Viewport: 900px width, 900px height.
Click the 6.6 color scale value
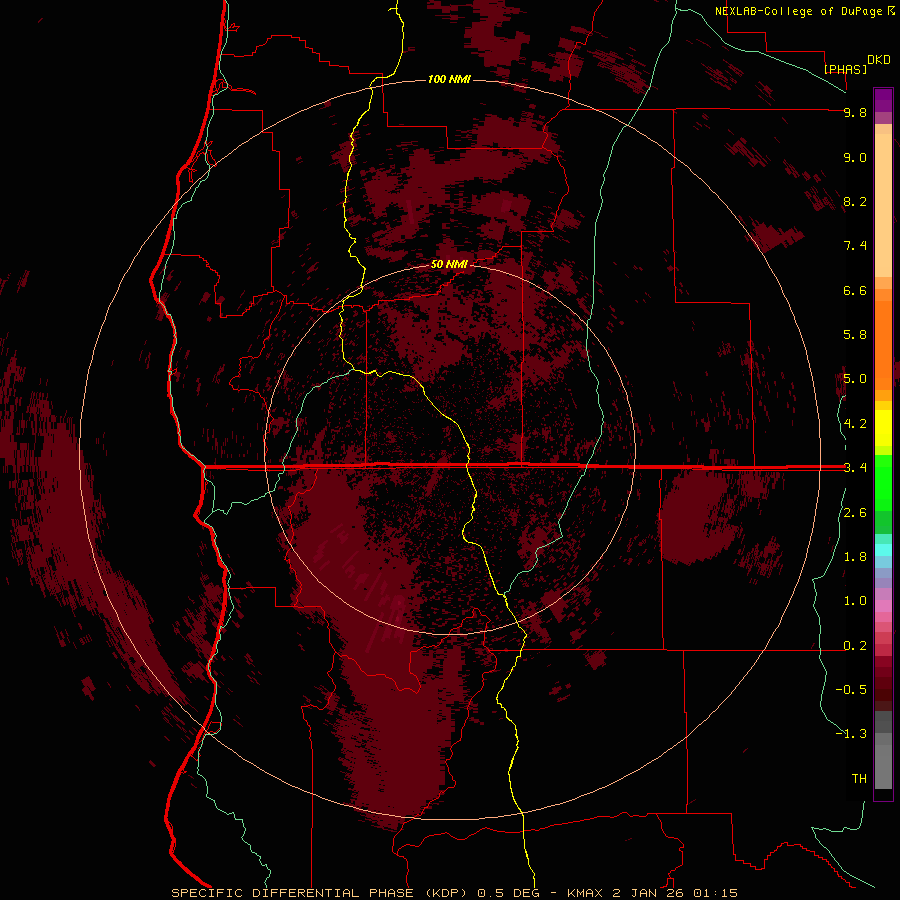coord(855,290)
